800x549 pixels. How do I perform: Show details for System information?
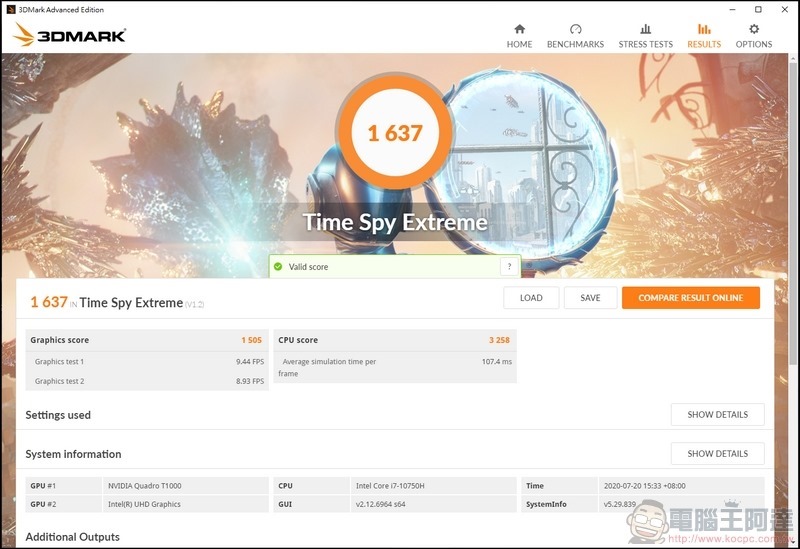pyautogui.click(x=717, y=453)
